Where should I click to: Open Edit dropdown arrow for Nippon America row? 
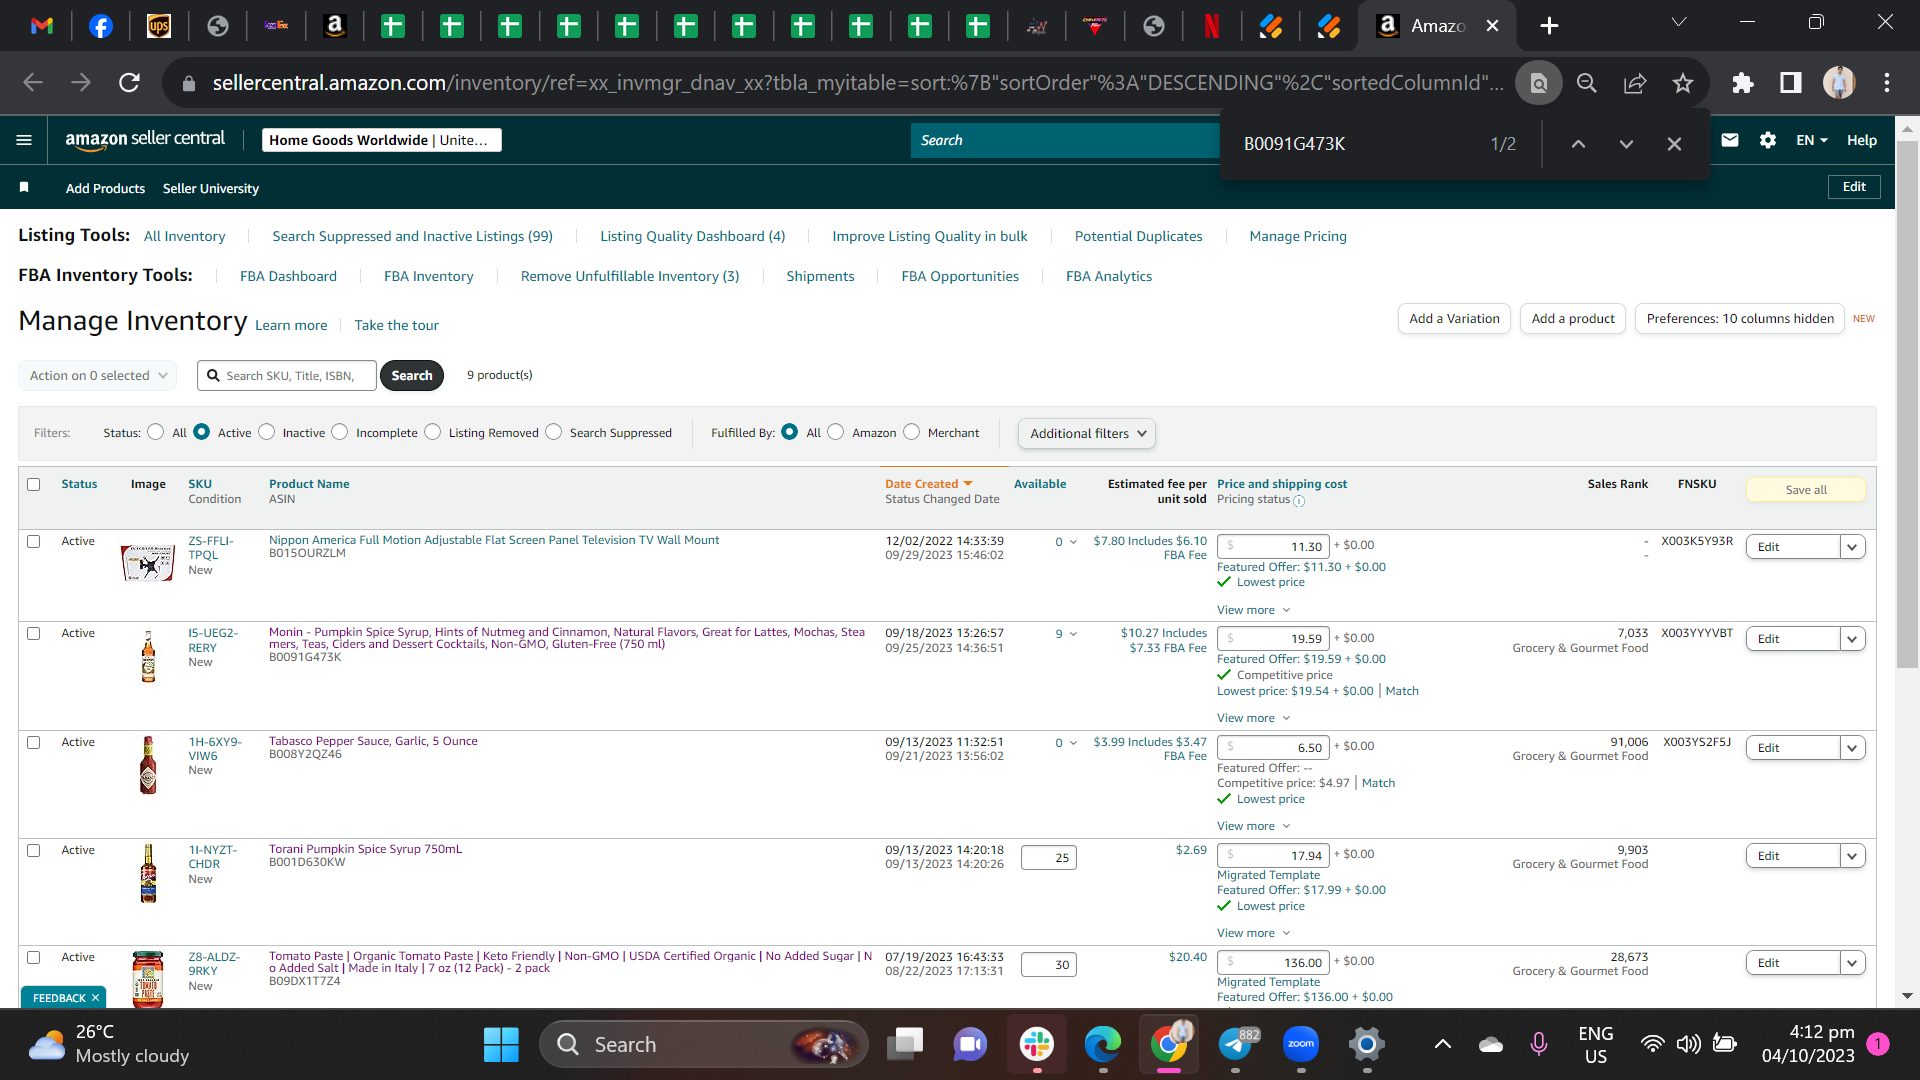pos(1852,547)
